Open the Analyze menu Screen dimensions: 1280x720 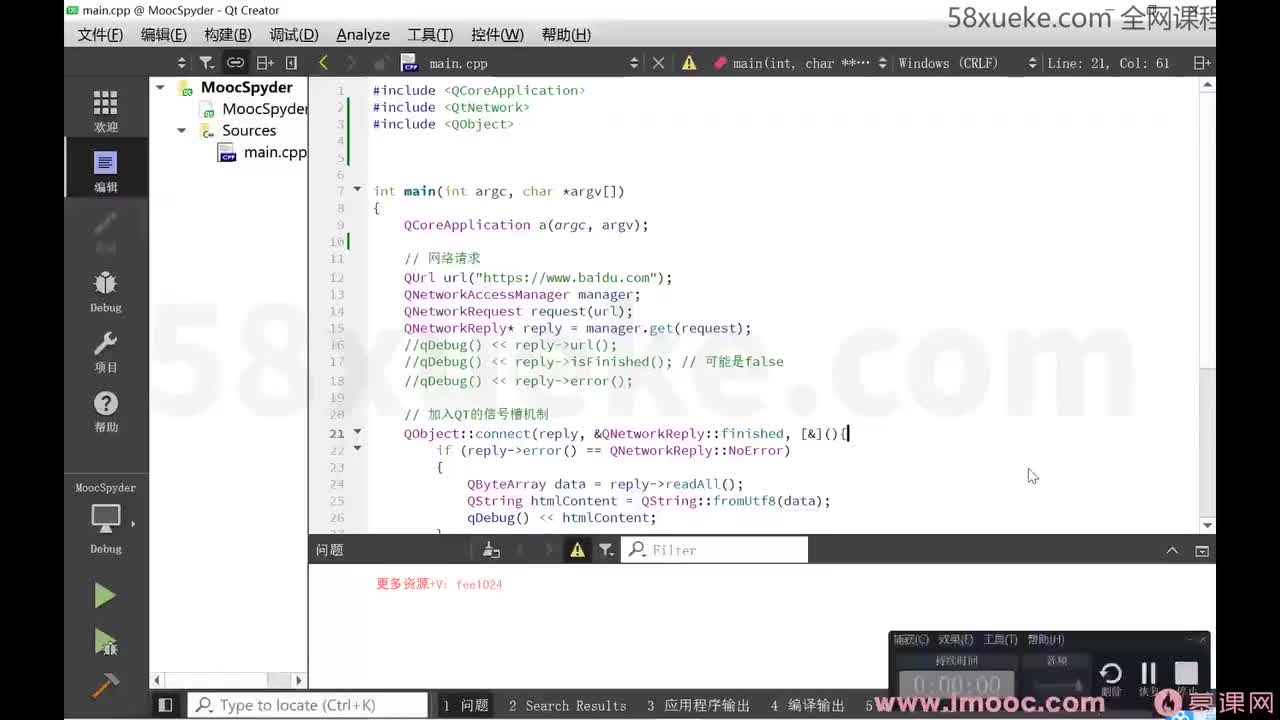click(363, 34)
